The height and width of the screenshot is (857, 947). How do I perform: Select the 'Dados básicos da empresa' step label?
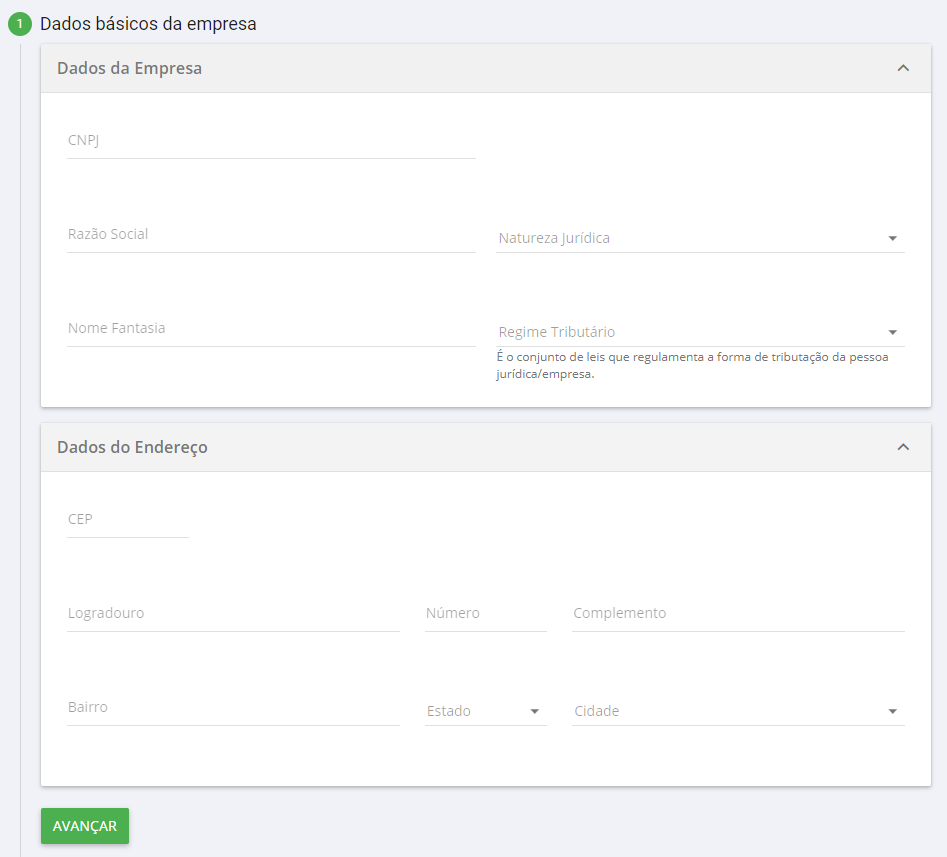[148, 24]
